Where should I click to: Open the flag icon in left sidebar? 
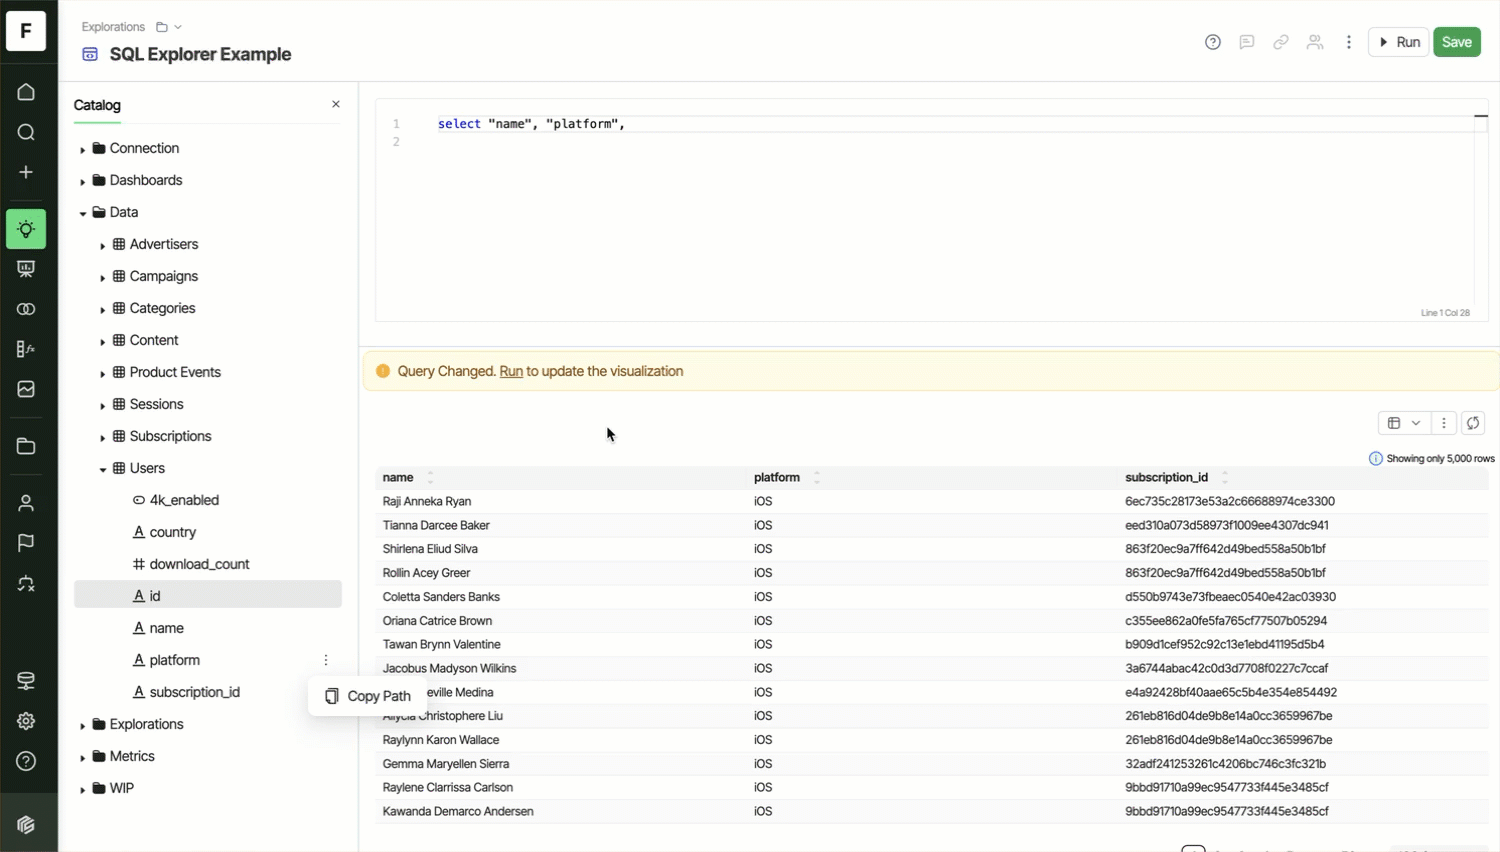point(26,543)
